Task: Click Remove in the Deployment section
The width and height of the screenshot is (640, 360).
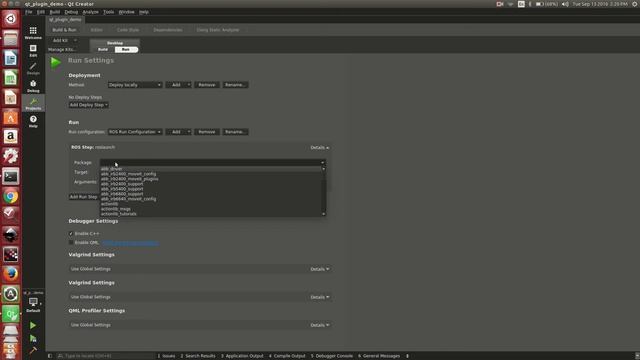Action: [207, 85]
